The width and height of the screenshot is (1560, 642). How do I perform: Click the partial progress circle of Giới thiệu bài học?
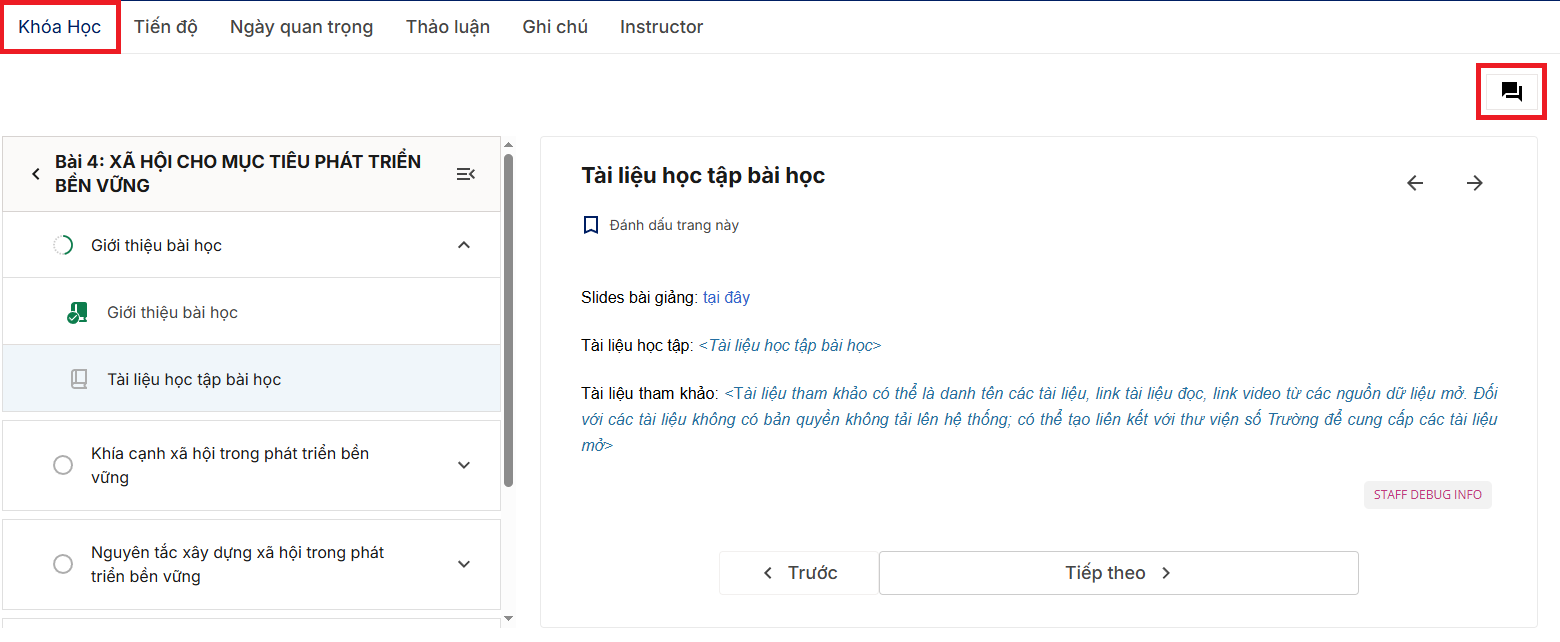pyautogui.click(x=63, y=245)
